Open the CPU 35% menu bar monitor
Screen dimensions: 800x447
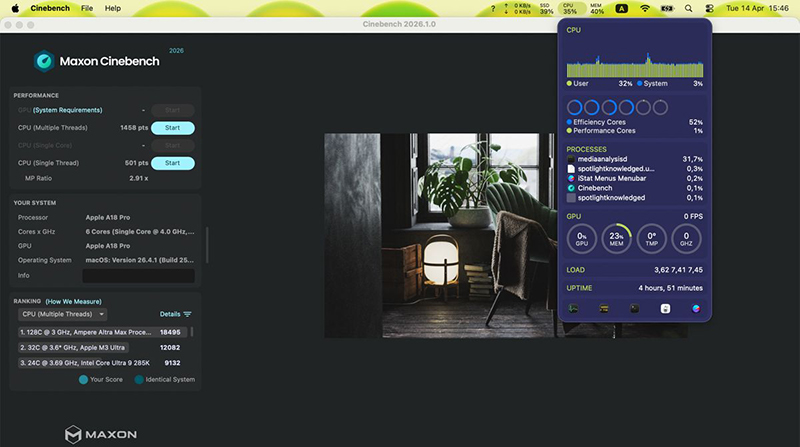coord(569,8)
